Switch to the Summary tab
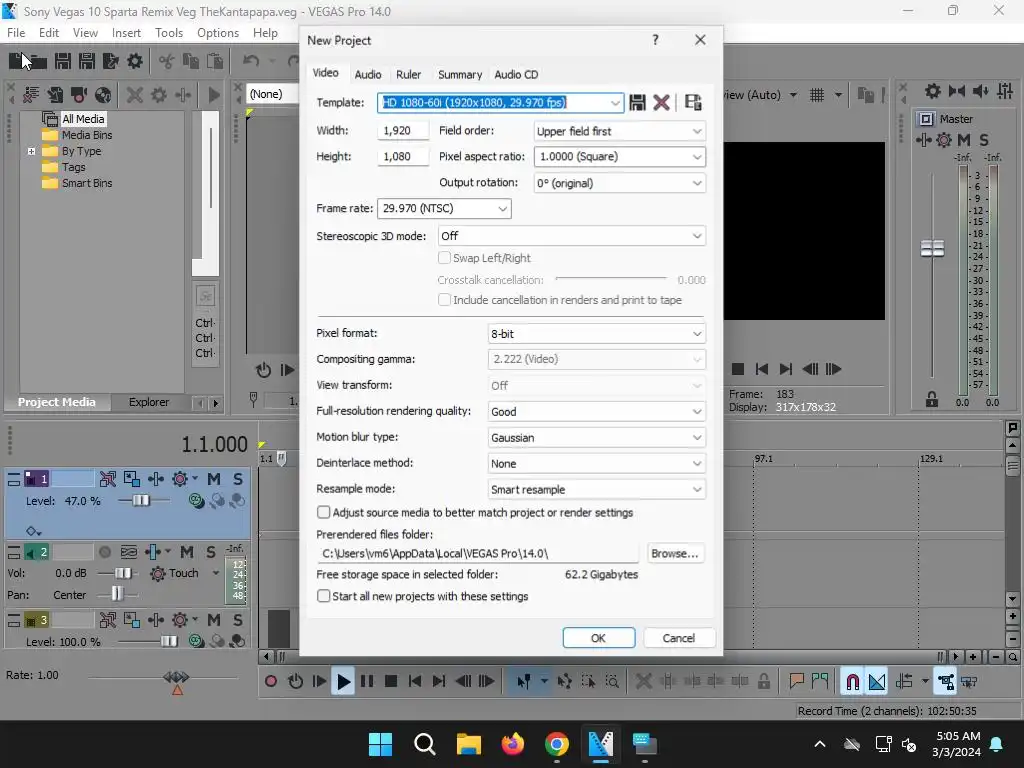 point(460,74)
